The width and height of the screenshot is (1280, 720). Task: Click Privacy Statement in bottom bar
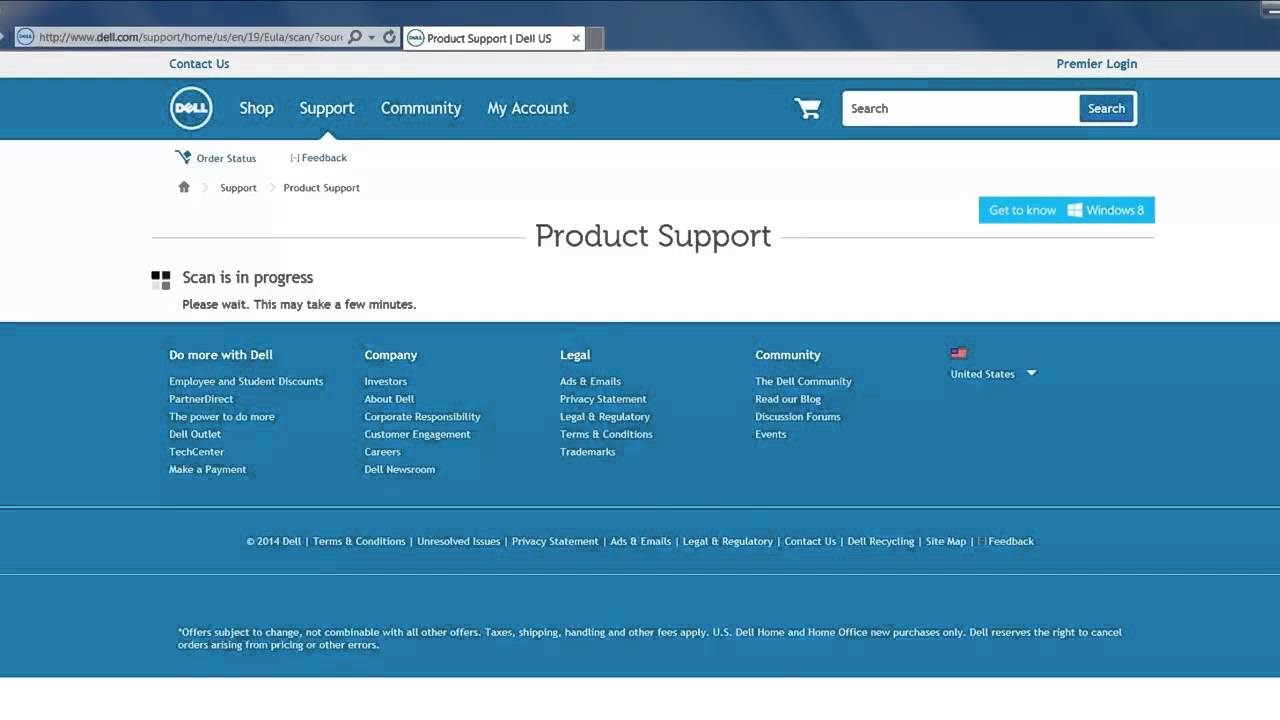[x=555, y=541]
